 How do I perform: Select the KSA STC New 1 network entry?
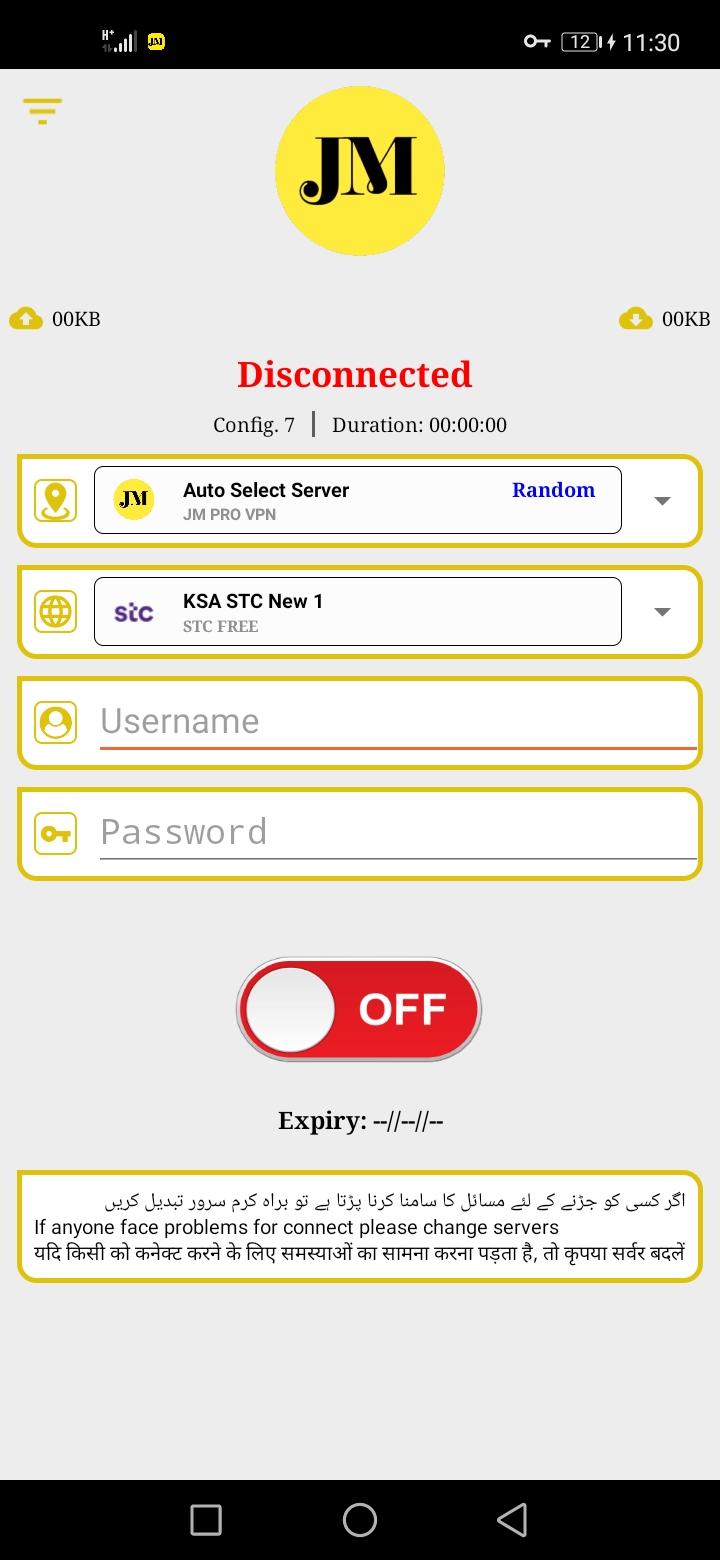pos(358,611)
